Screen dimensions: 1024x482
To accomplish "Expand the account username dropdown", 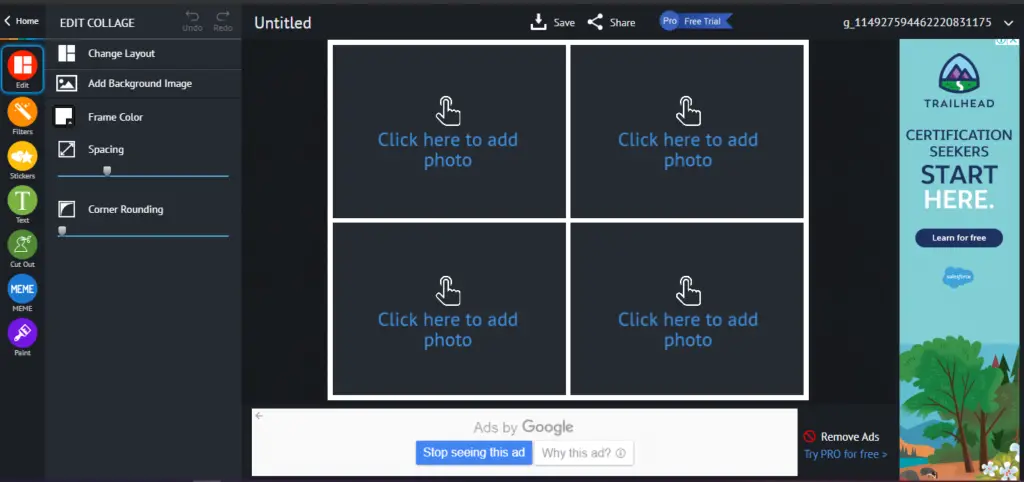I will click(x=1007, y=22).
